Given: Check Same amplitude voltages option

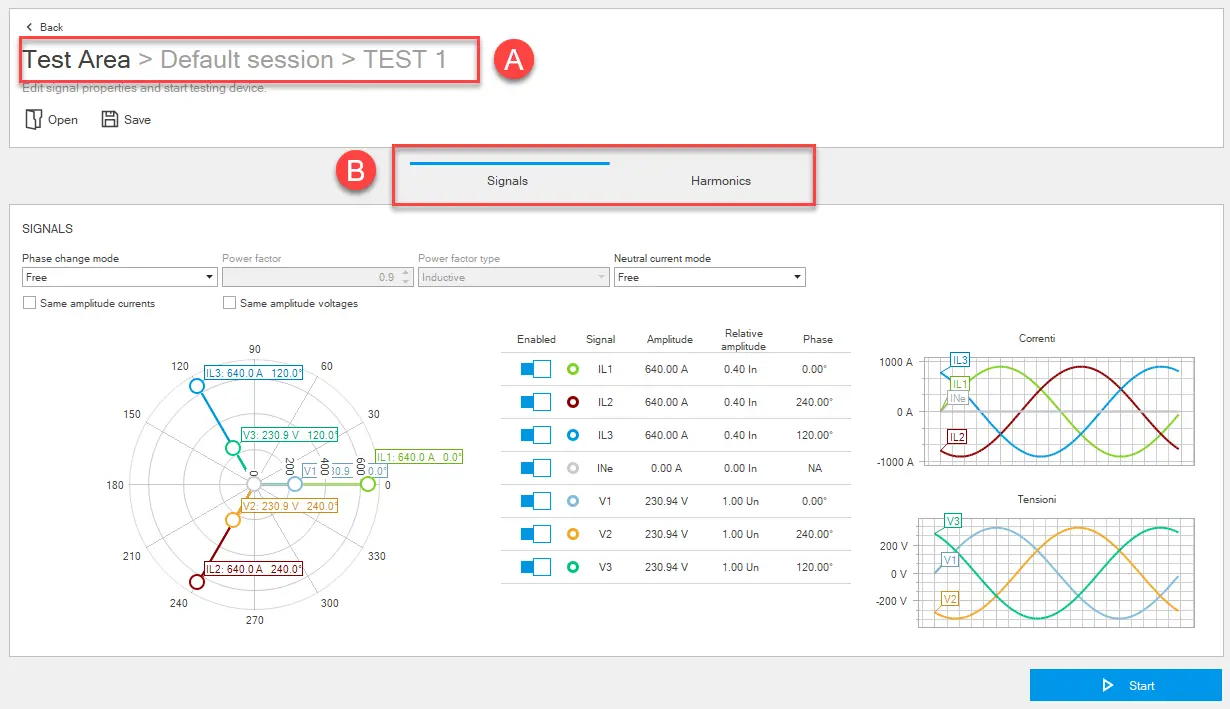Looking at the screenshot, I should (230, 303).
